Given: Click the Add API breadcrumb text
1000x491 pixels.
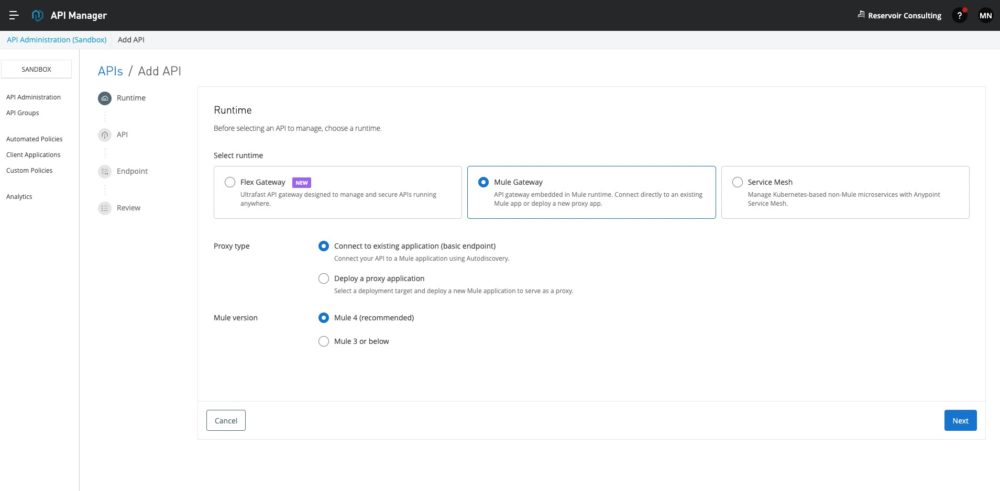Looking at the screenshot, I should click(131, 40).
